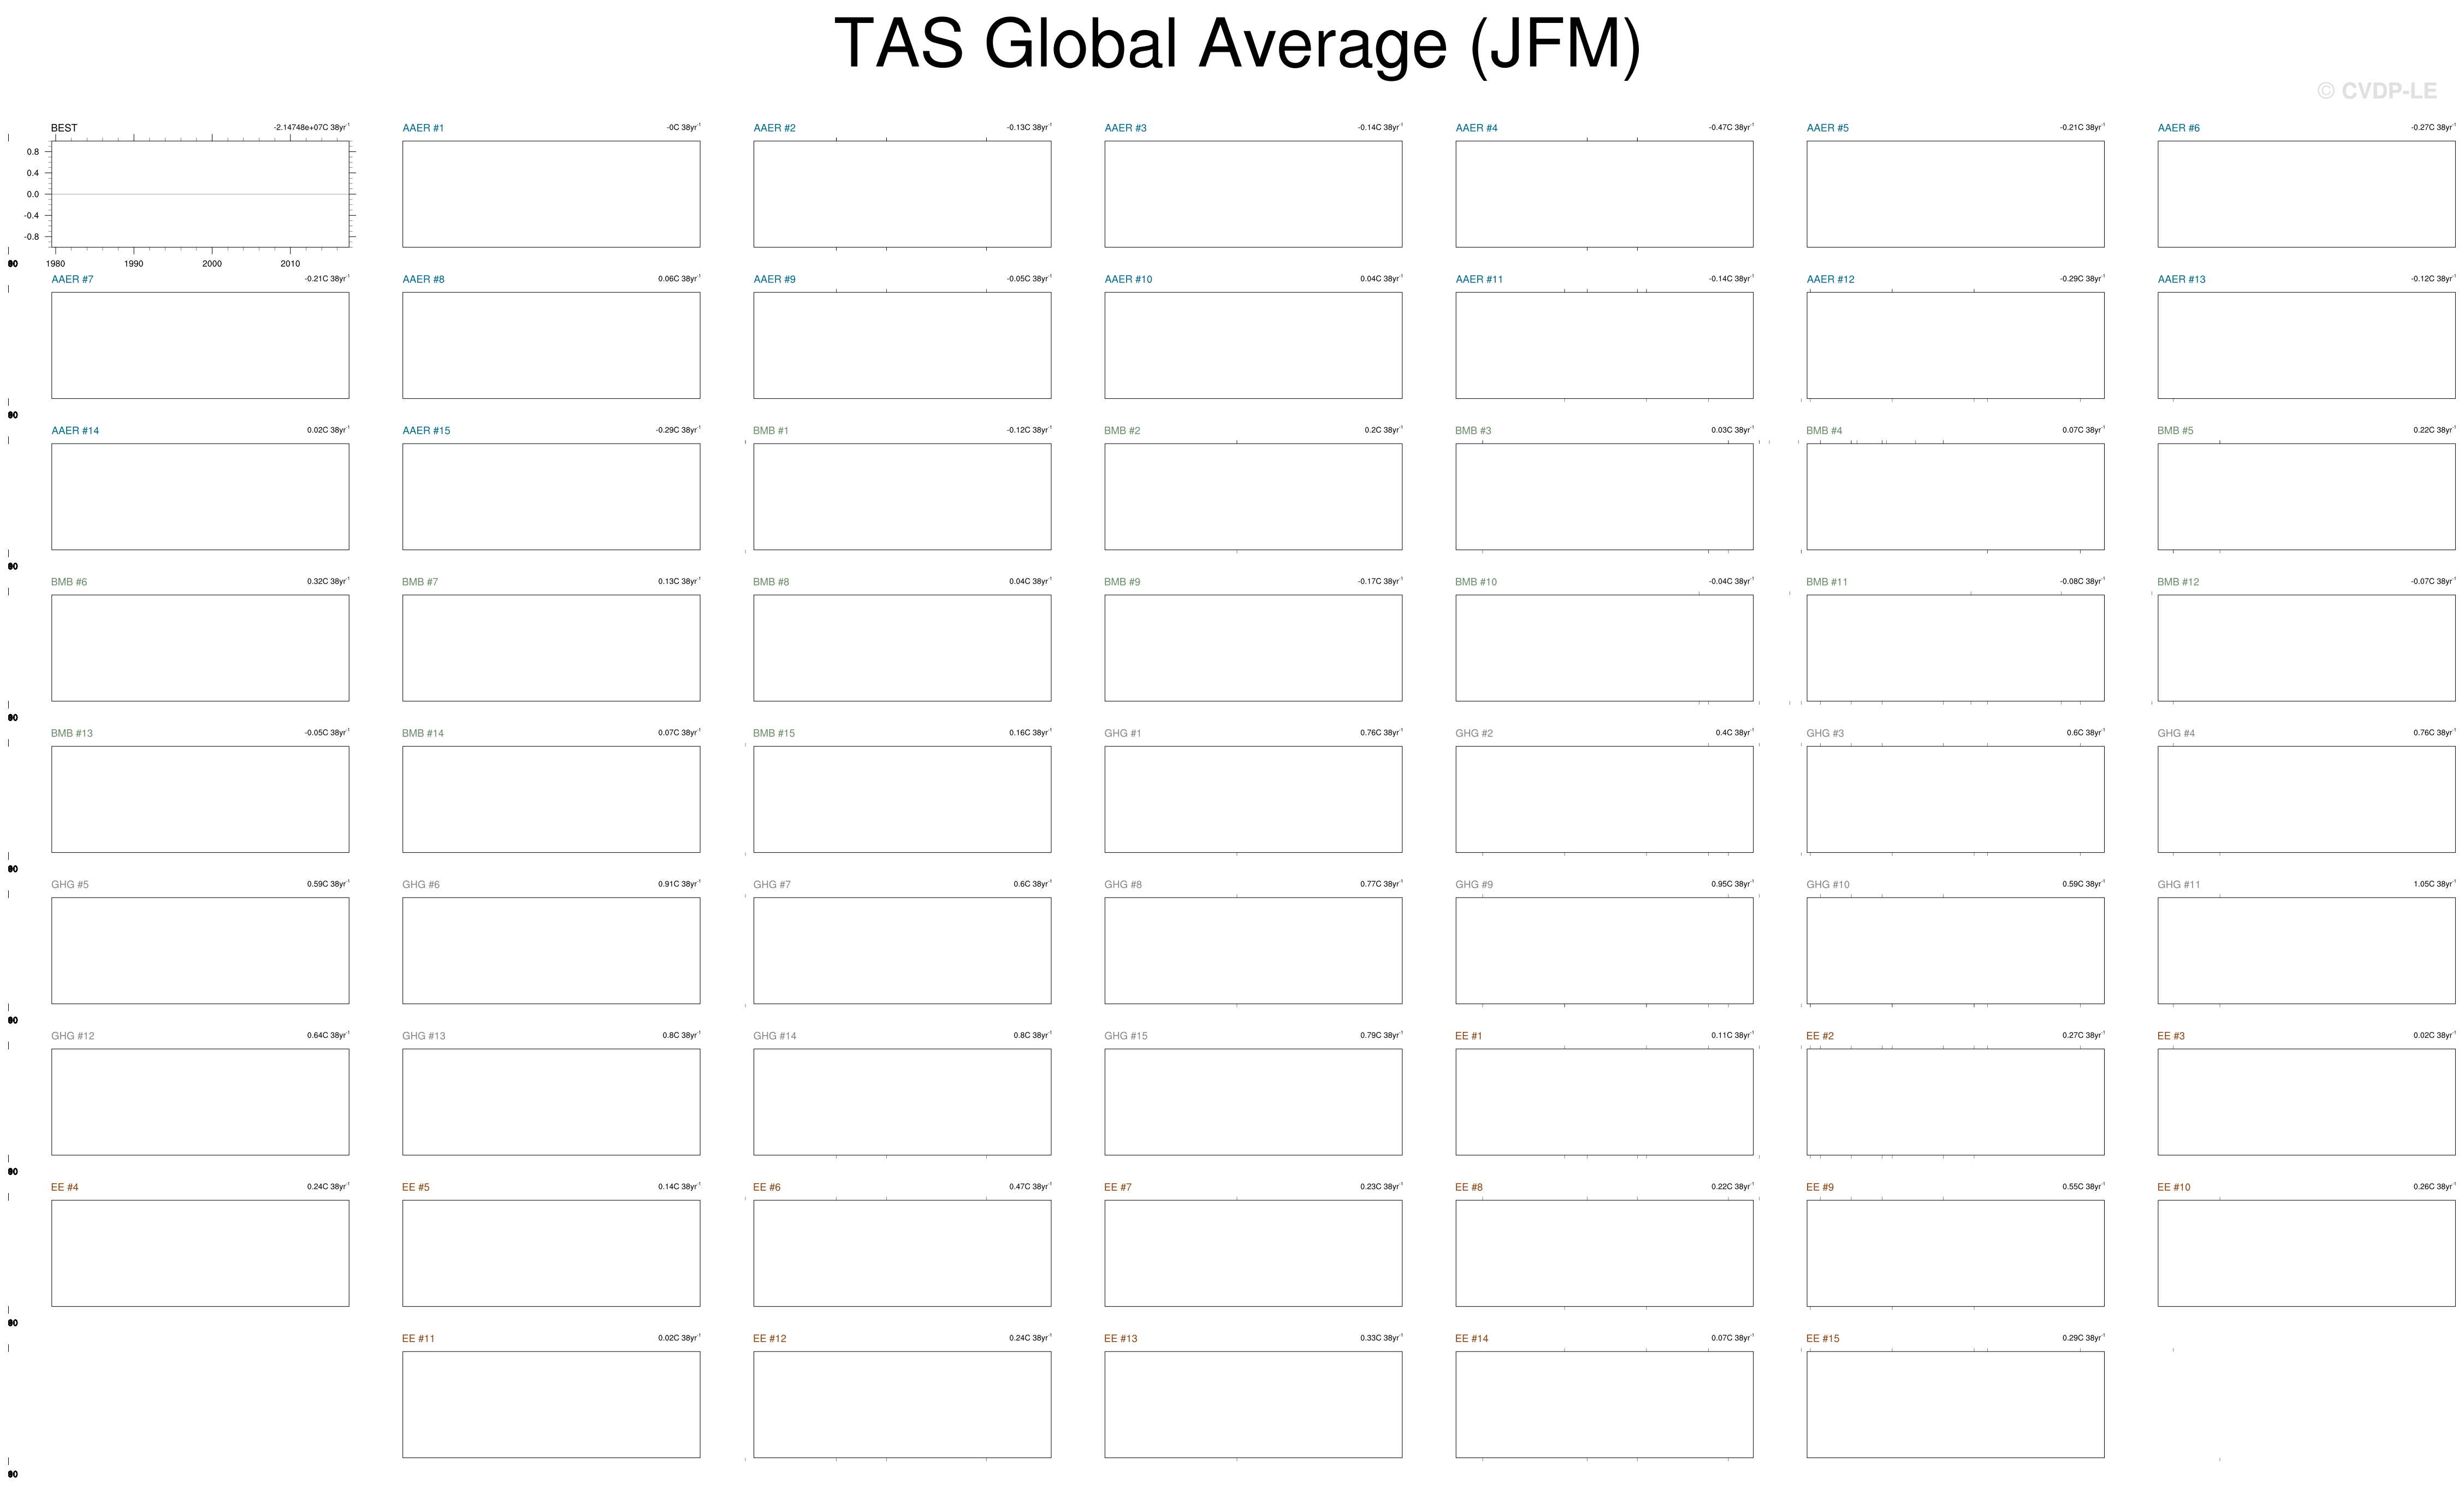Select the BMB #1 plot panel
Screen dimensions: 2464x1494
coord(902,497)
